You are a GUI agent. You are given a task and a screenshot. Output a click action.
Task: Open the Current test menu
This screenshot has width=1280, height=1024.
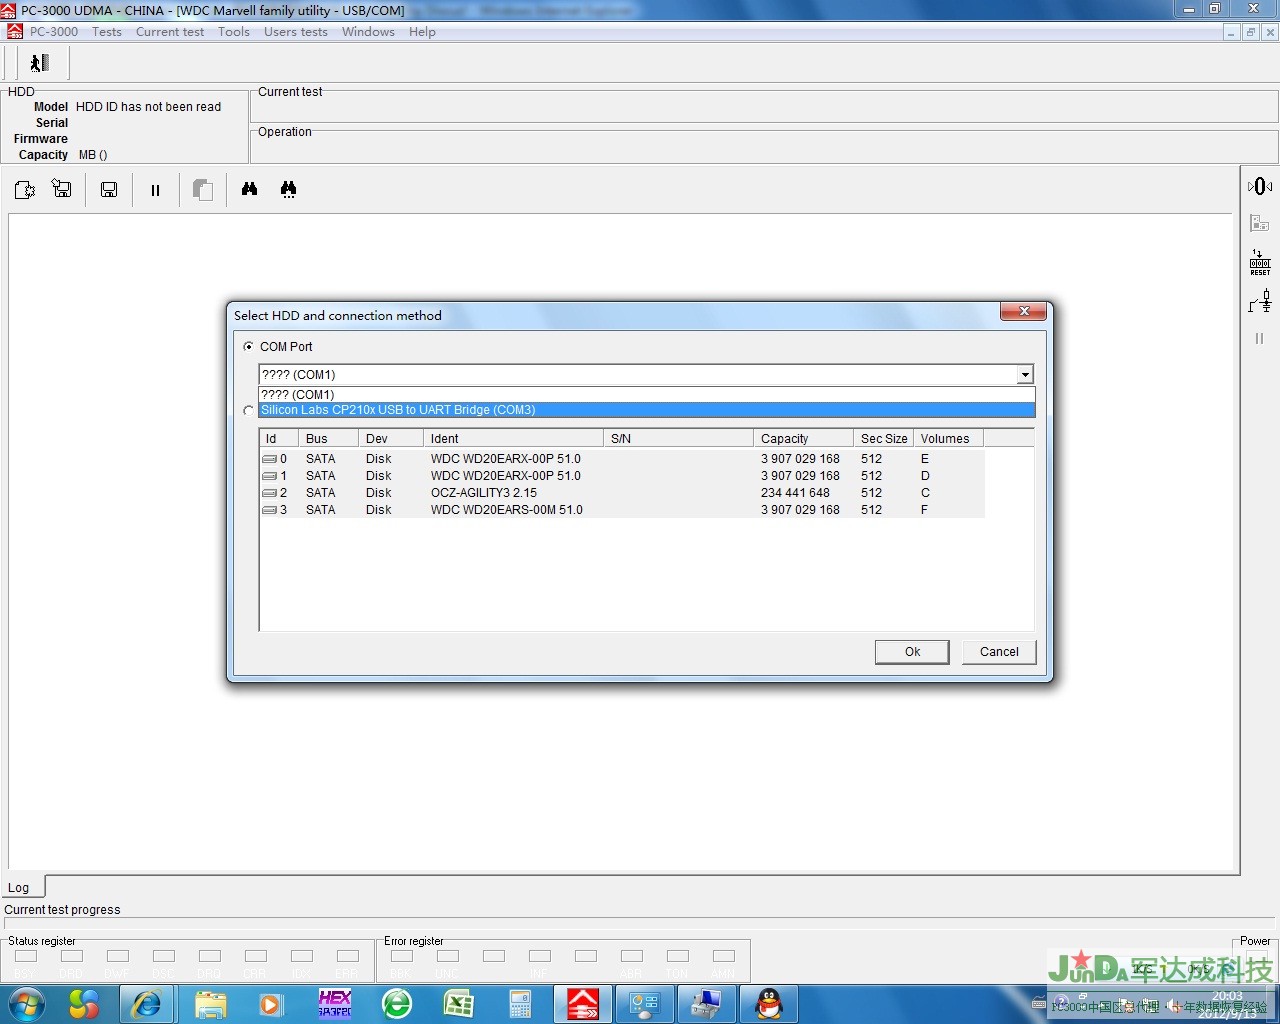click(x=170, y=32)
